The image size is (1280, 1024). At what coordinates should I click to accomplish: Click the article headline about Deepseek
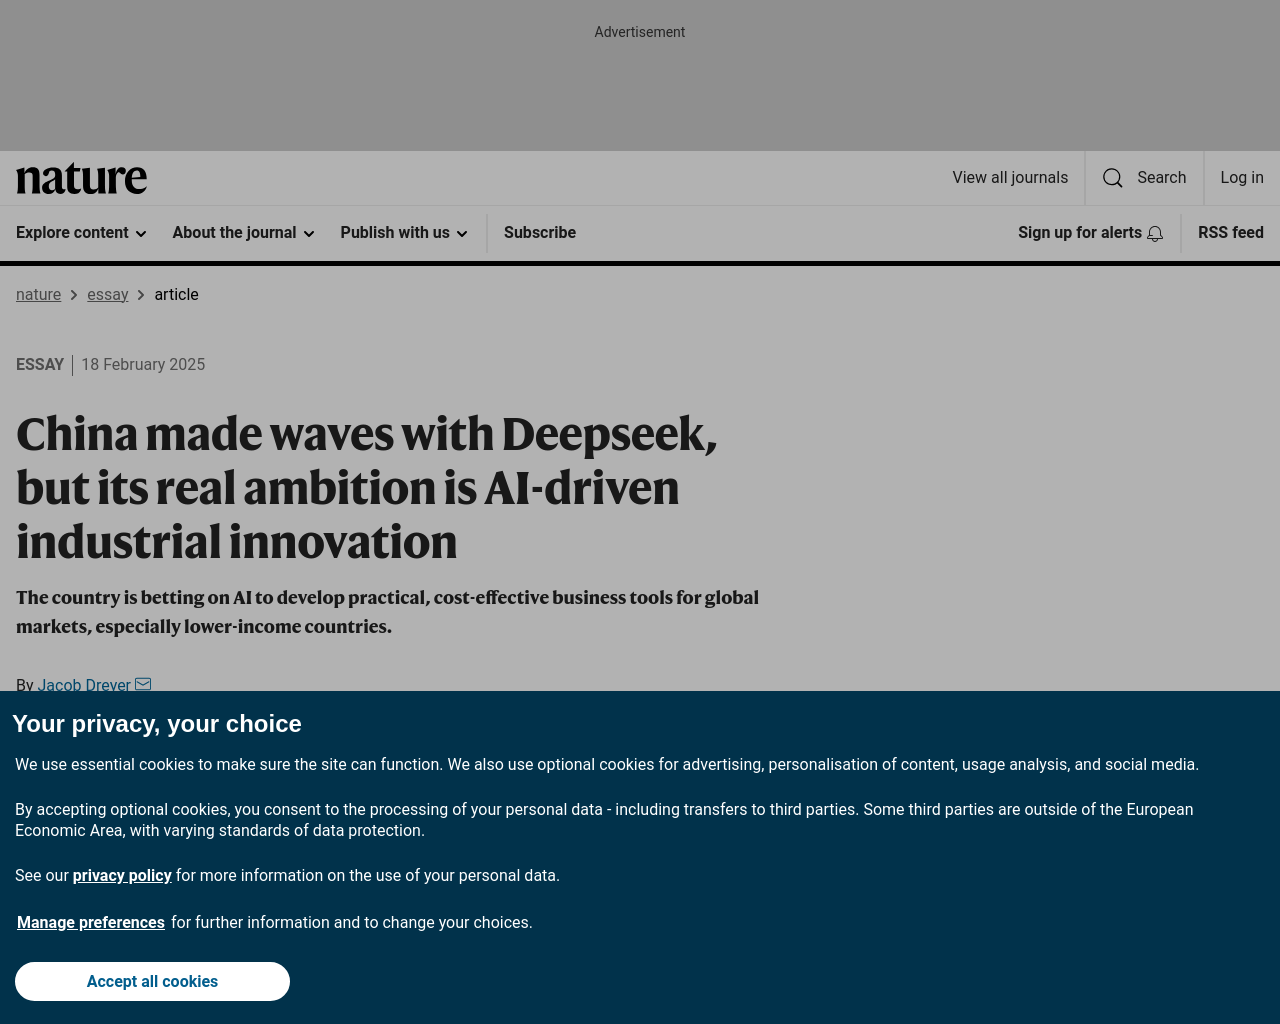click(x=367, y=488)
